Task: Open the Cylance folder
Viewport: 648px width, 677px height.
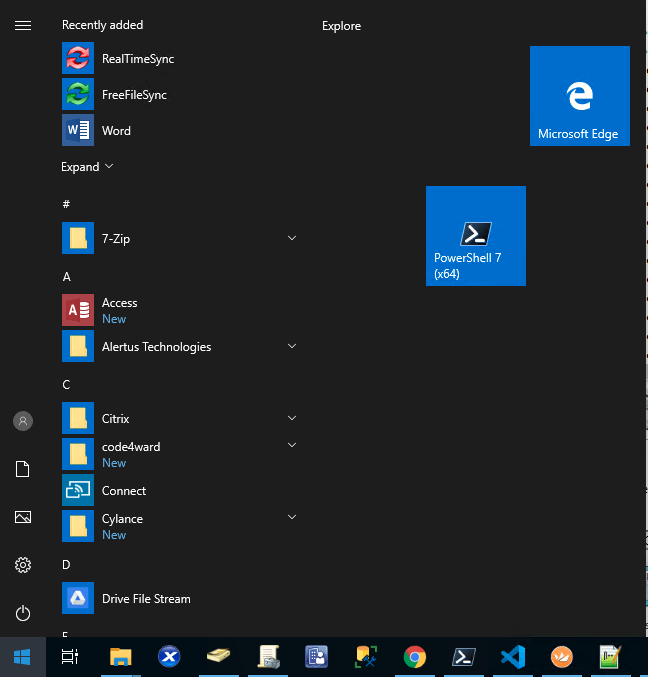Action: click(x=179, y=526)
